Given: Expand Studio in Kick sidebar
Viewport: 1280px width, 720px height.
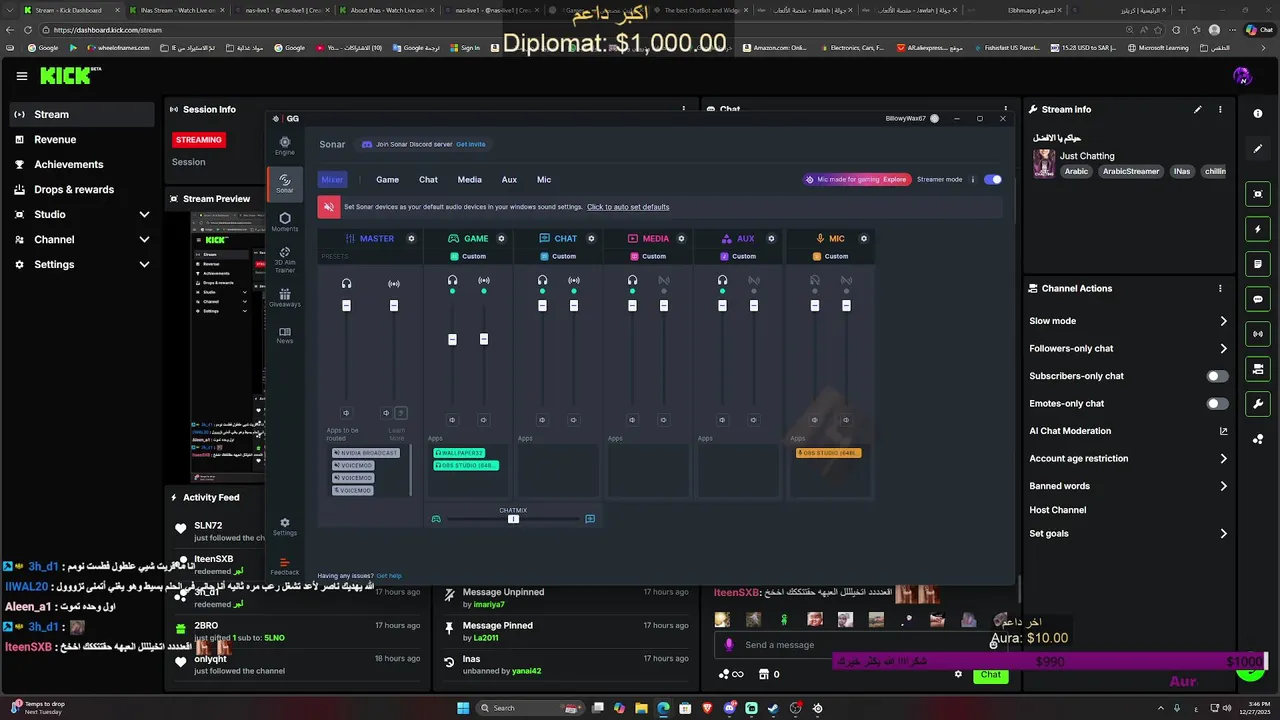Looking at the screenshot, I should coord(144,215).
